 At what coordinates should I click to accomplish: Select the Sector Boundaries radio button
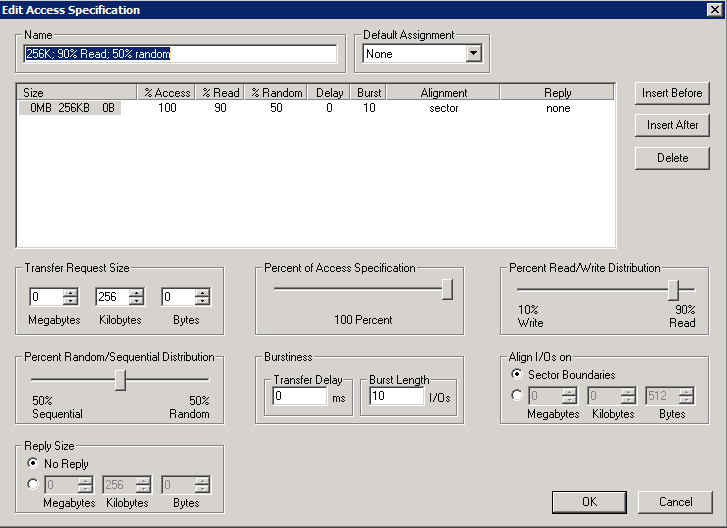(517, 375)
